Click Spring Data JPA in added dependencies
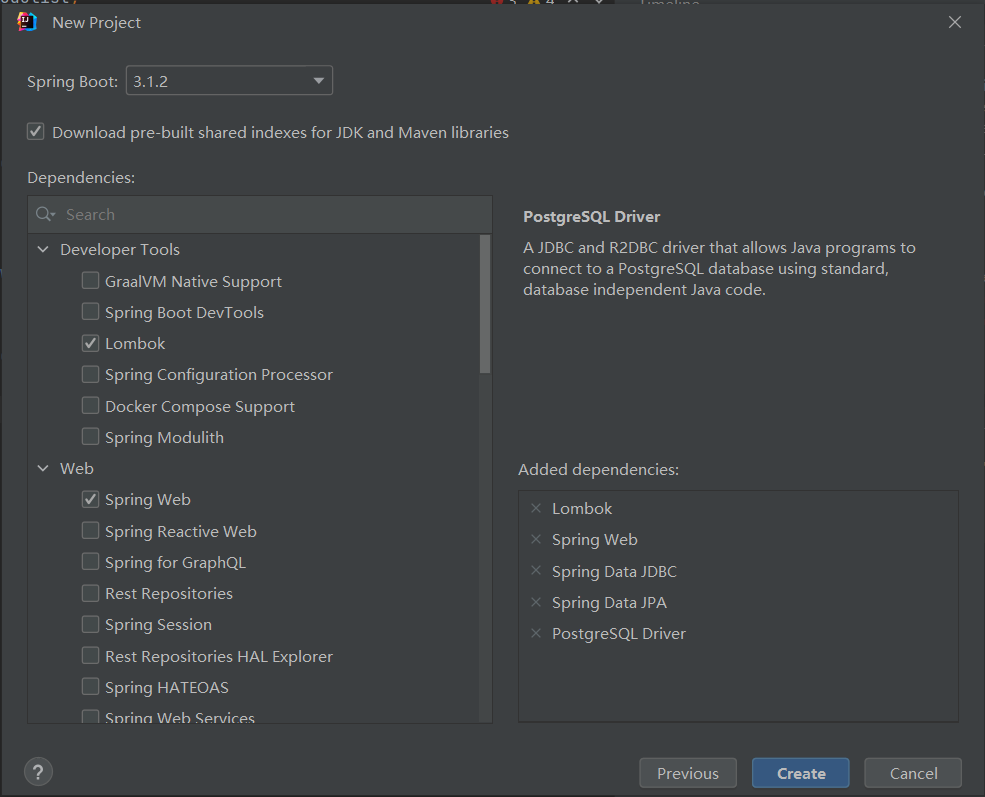This screenshot has width=985, height=797. (x=609, y=602)
